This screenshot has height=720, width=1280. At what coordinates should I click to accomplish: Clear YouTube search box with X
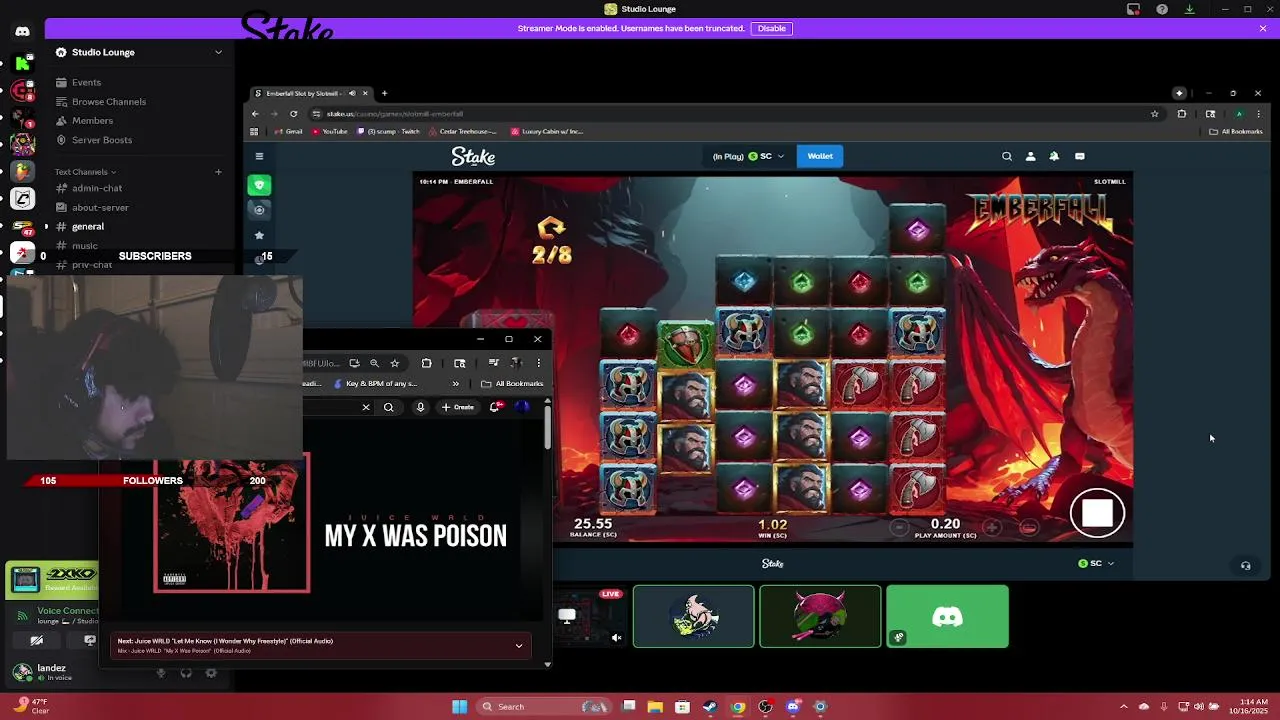coord(366,407)
